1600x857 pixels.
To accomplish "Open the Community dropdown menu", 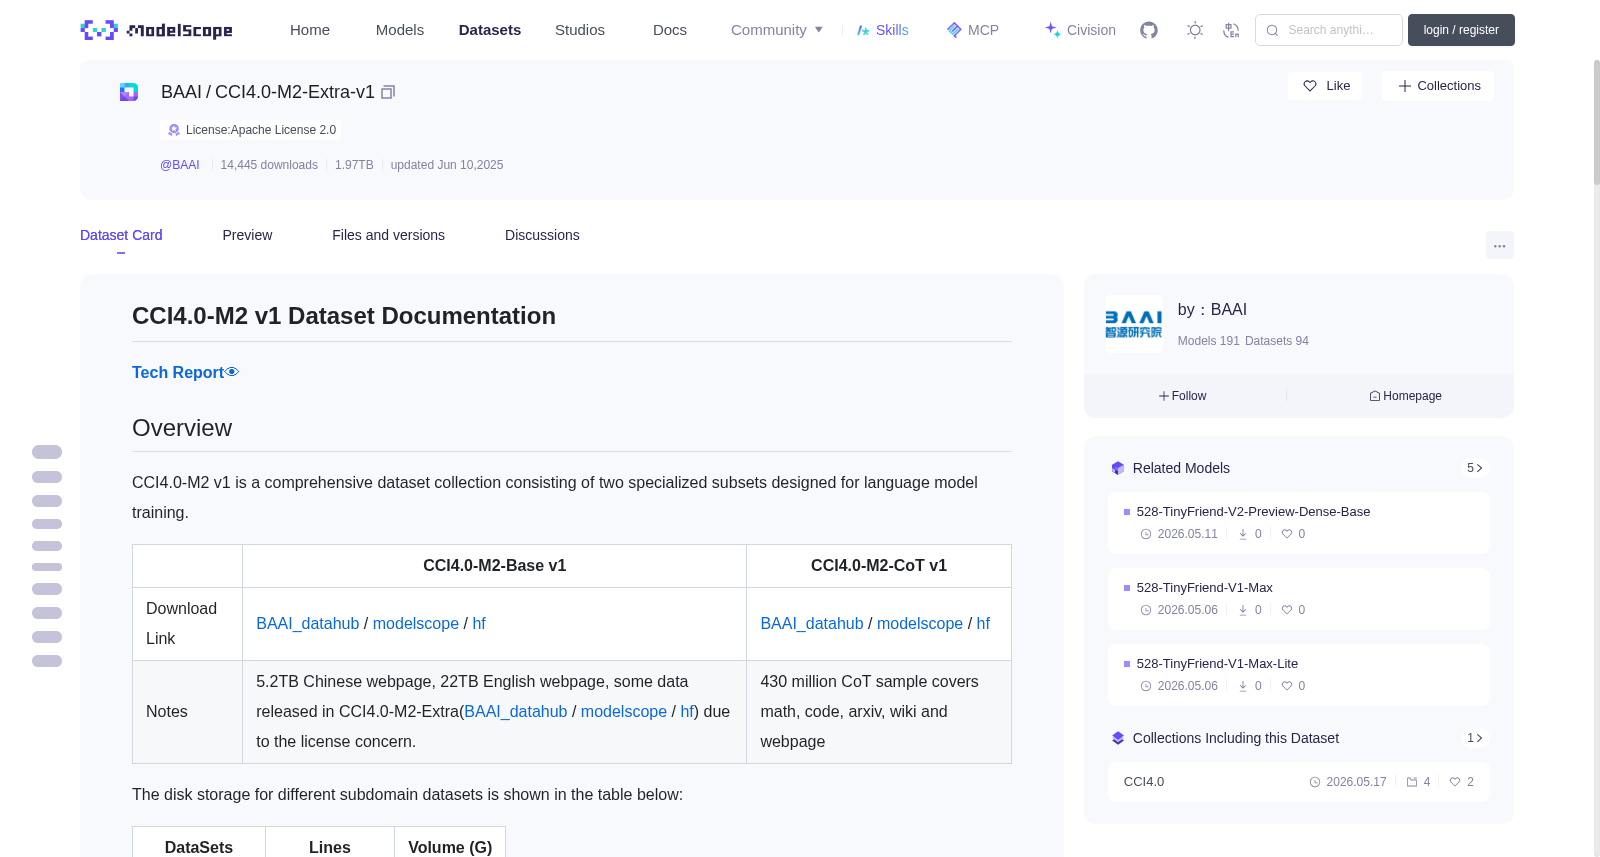I will [x=777, y=30].
